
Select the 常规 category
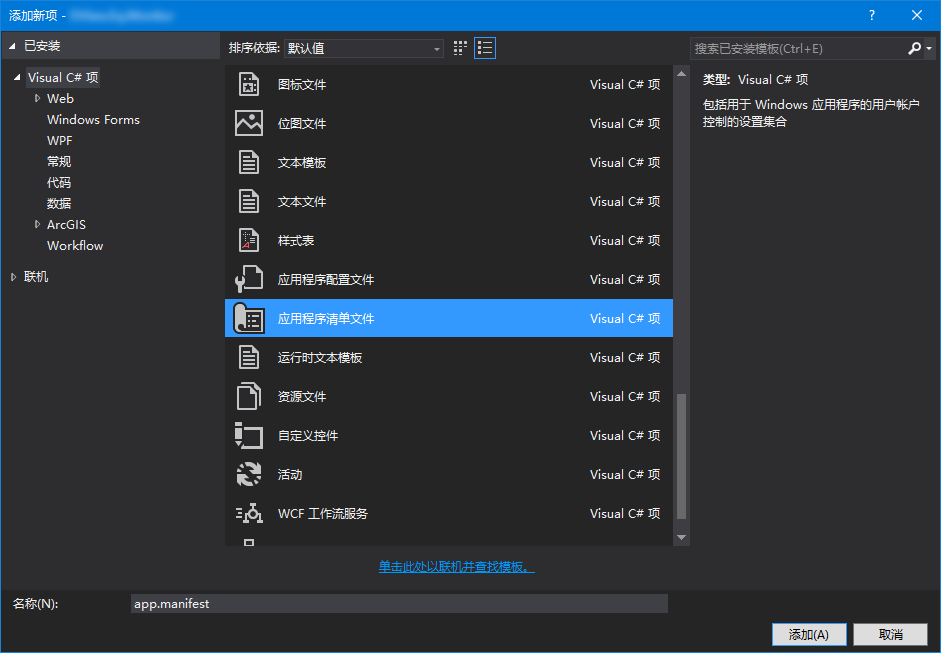59,161
